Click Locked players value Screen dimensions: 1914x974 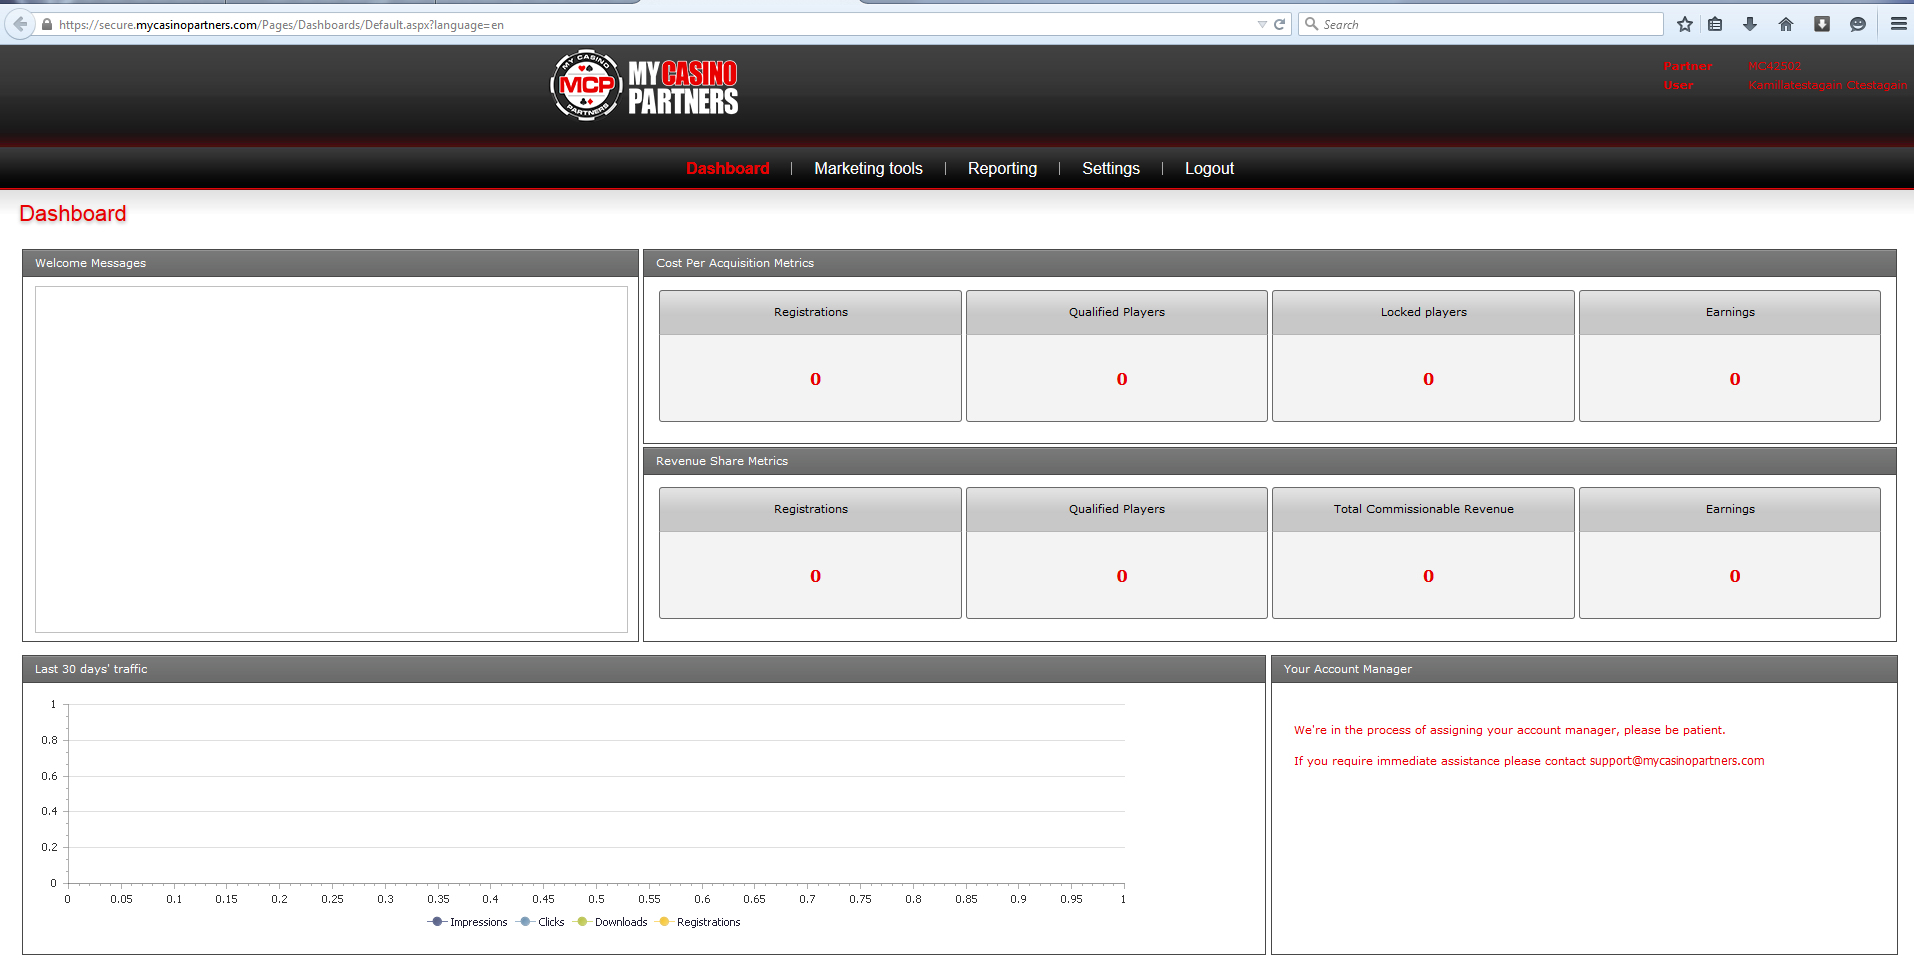click(1428, 379)
